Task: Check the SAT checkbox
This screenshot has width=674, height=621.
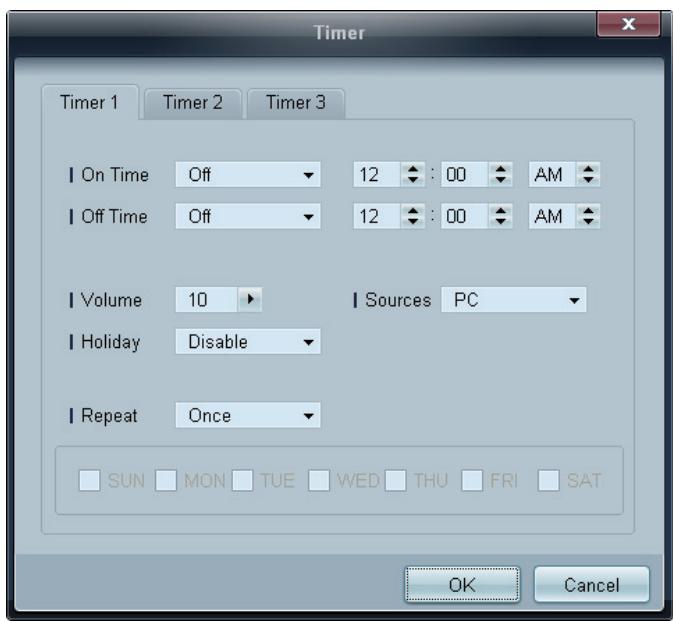Action: click(x=548, y=480)
